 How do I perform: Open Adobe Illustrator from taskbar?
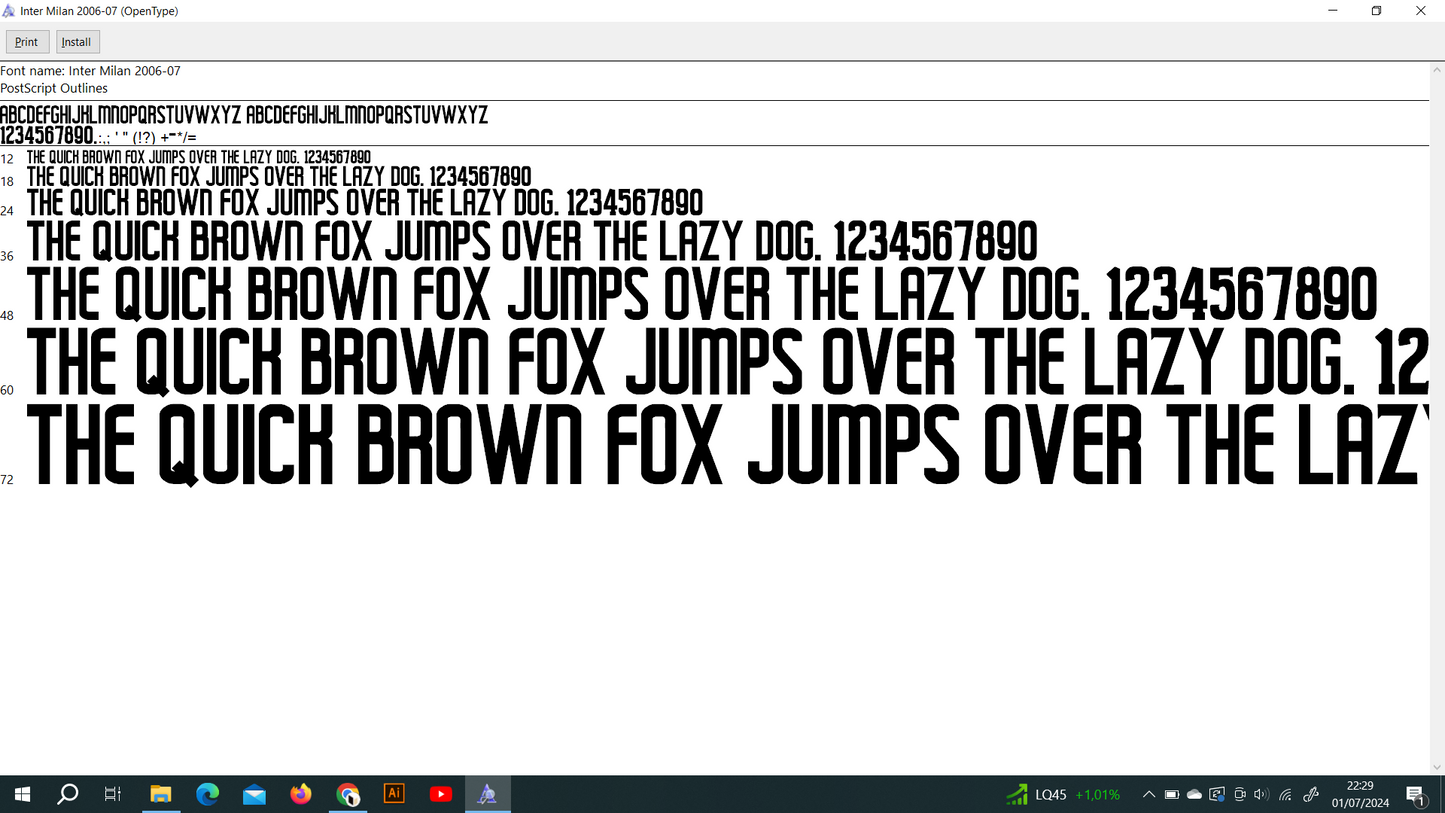(394, 795)
